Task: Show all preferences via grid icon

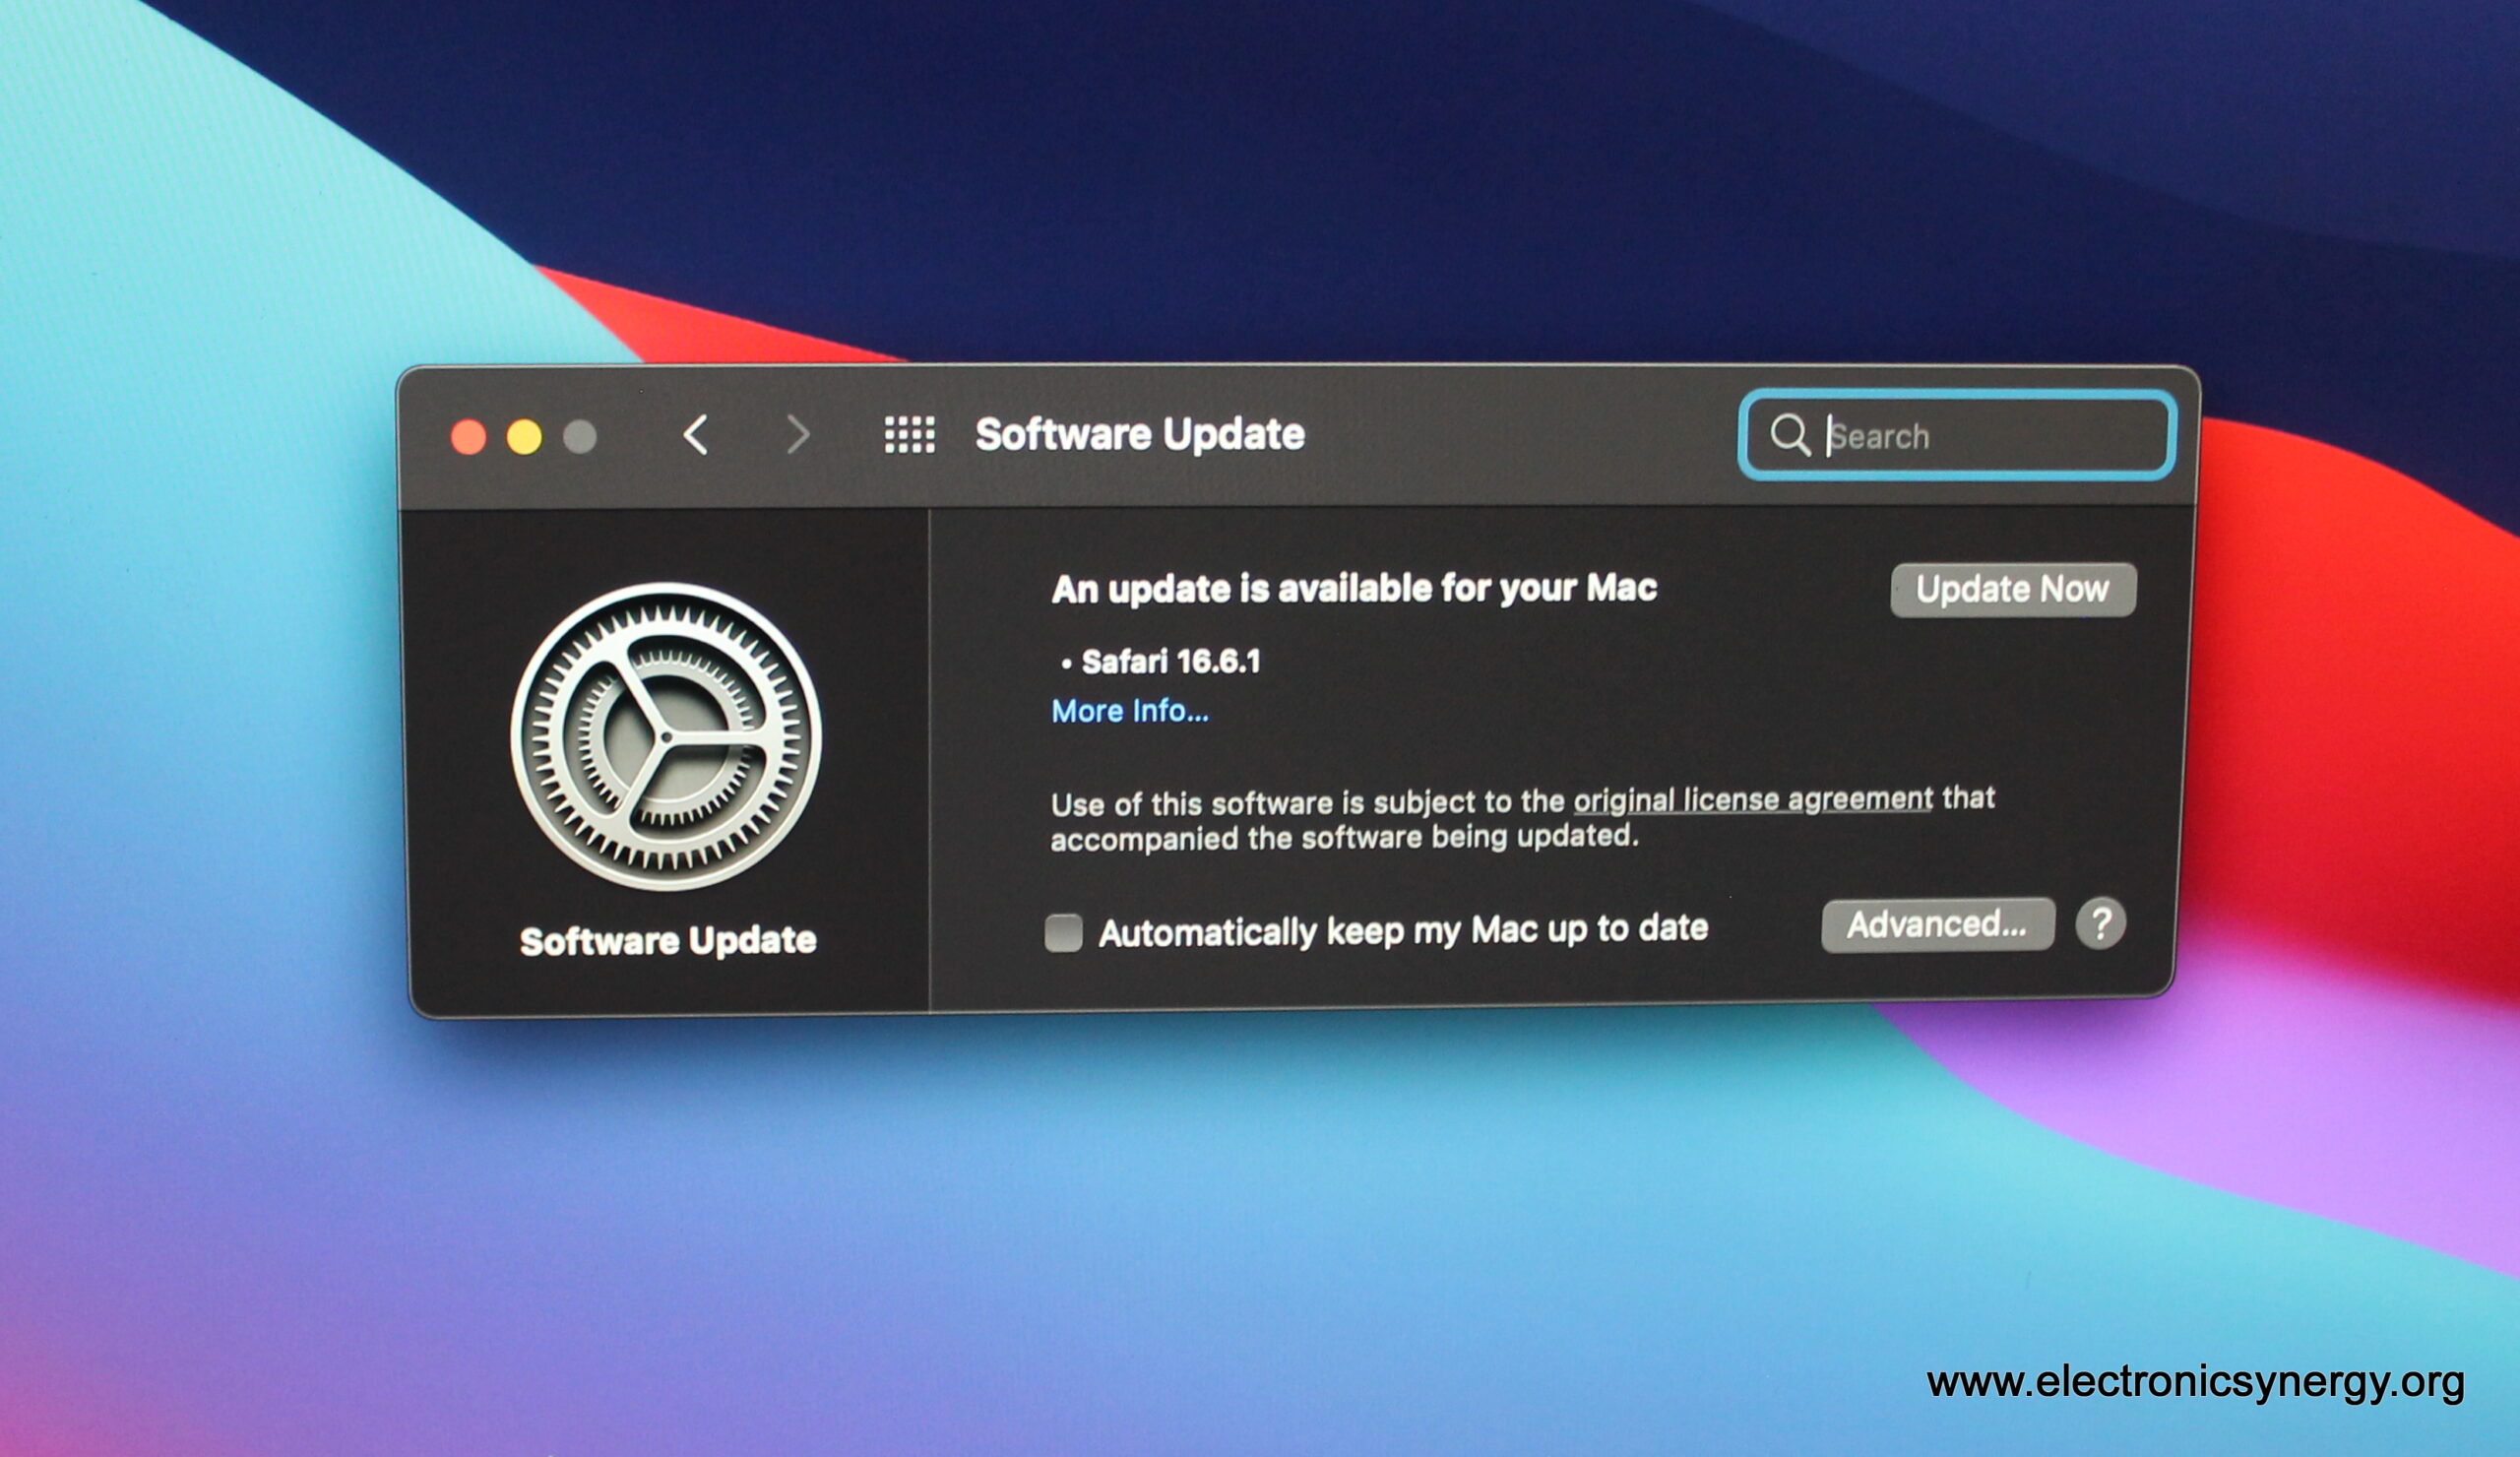Action: (x=909, y=435)
